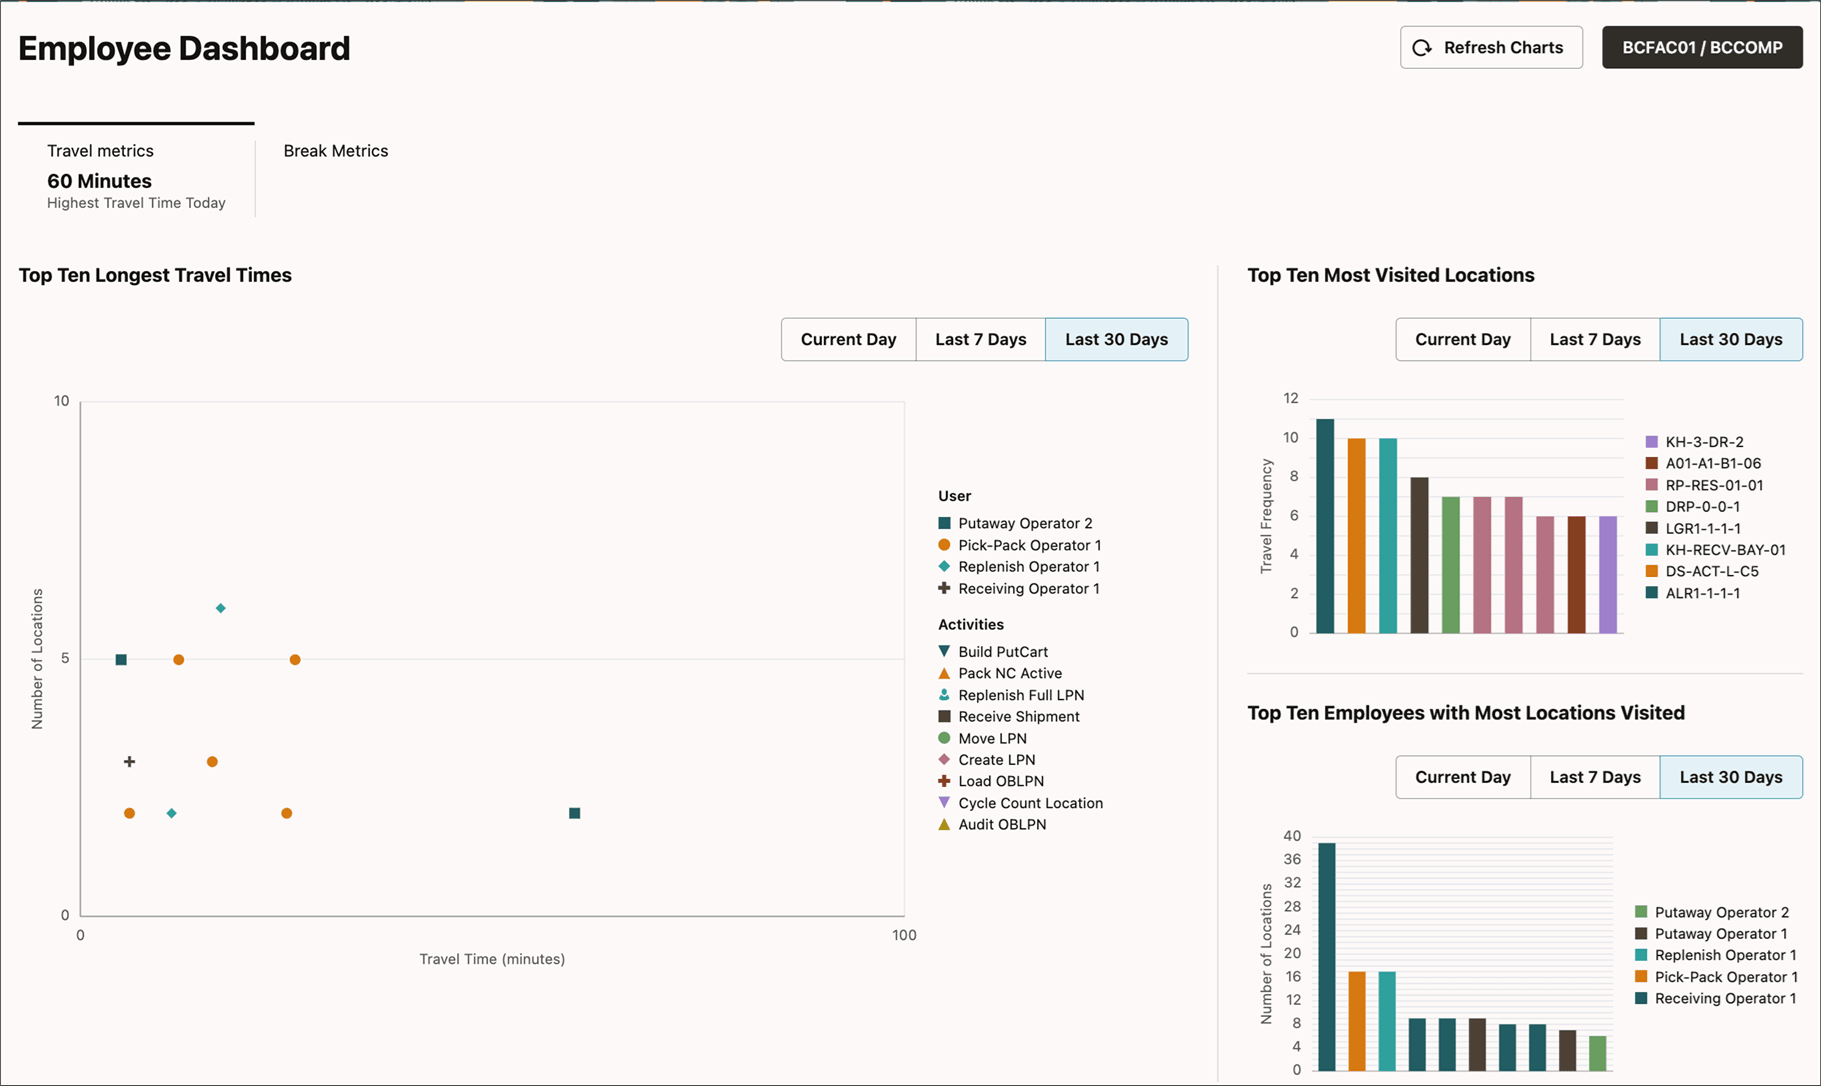Viewport: 1821px width, 1086px height.
Task: Select the Audit OBLPN triangle marker
Action: [x=944, y=824]
